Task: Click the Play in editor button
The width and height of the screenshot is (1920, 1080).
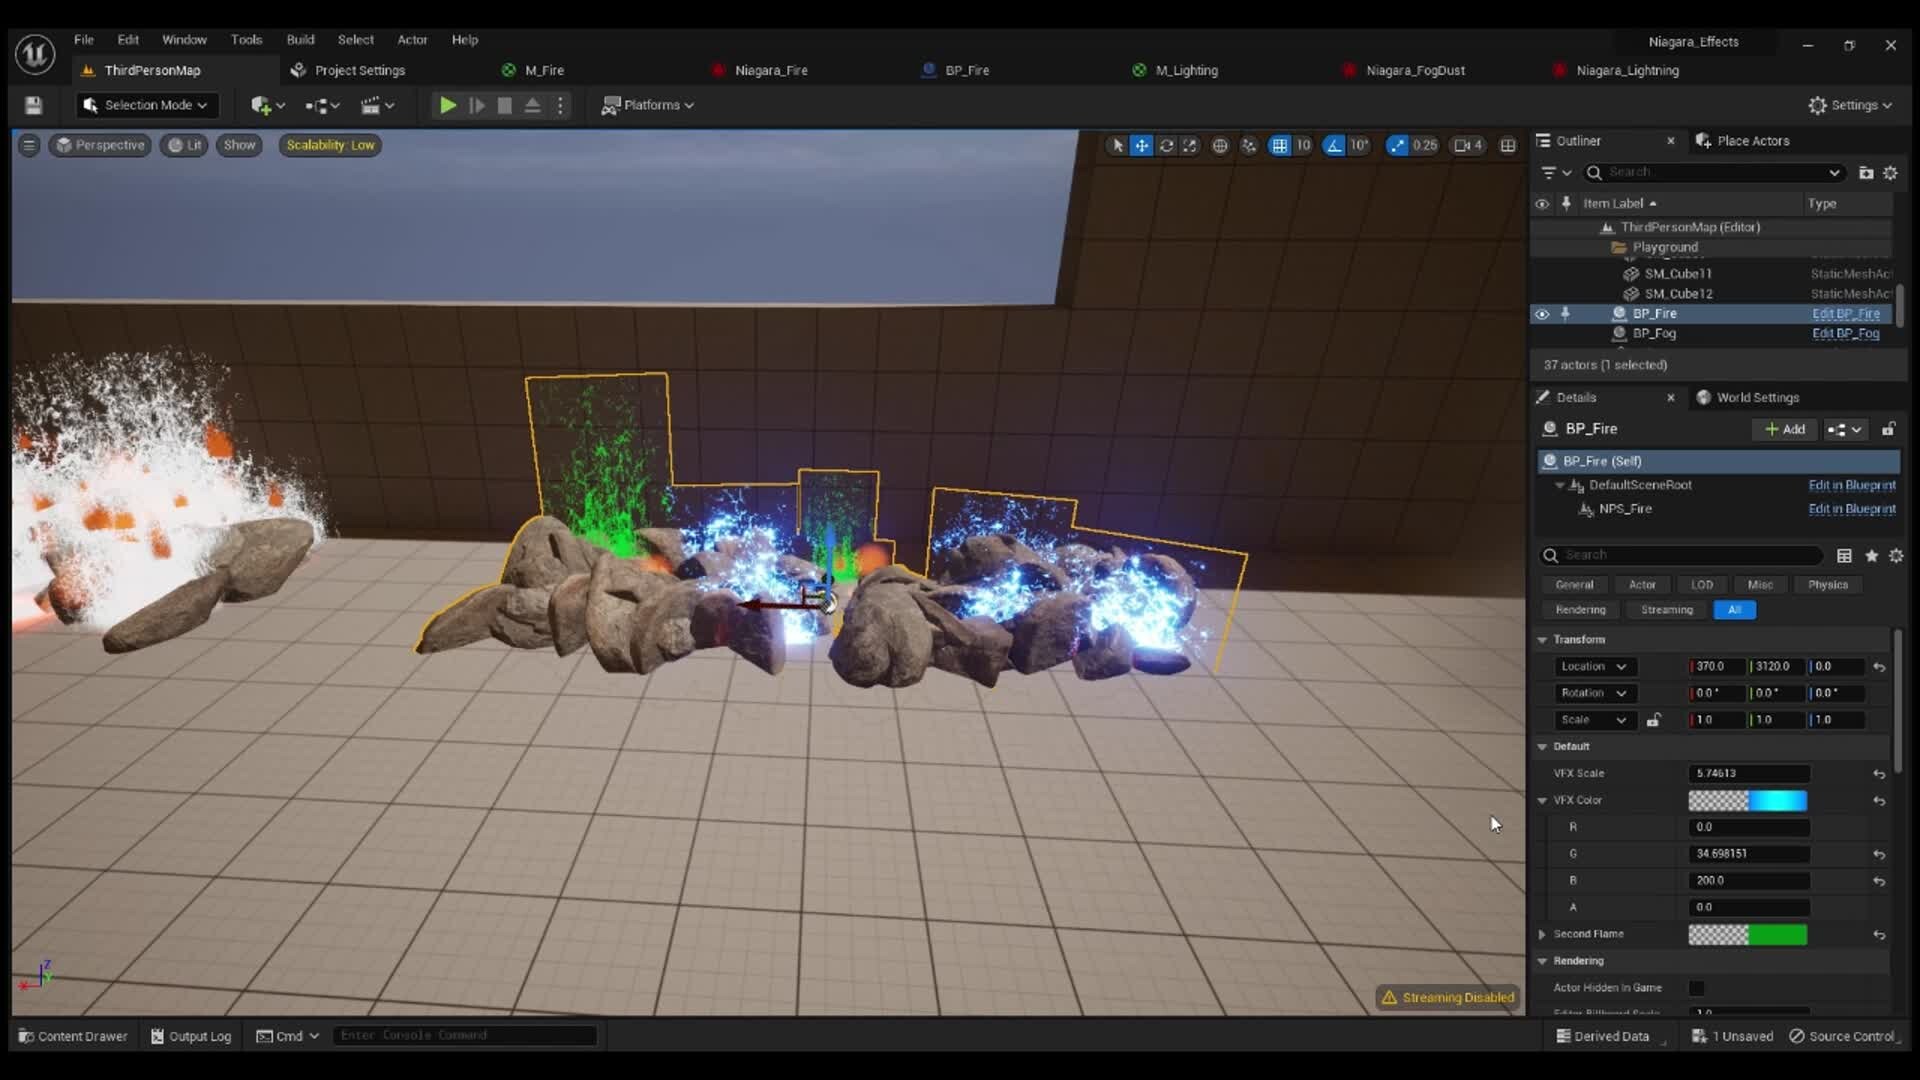Action: click(x=448, y=105)
